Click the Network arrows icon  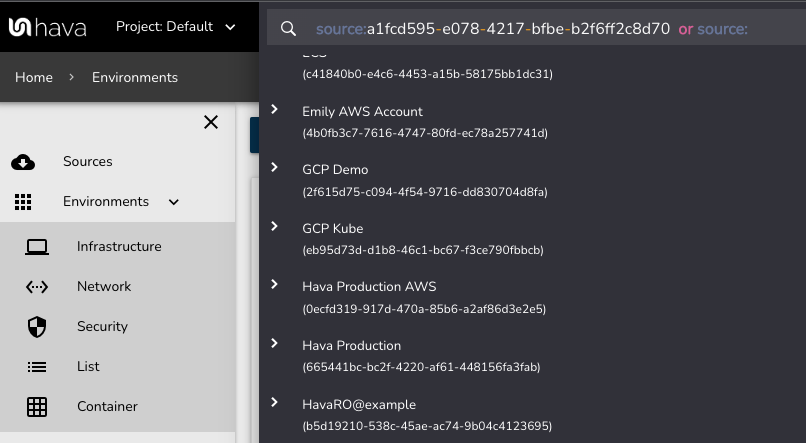click(x=37, y=287)
